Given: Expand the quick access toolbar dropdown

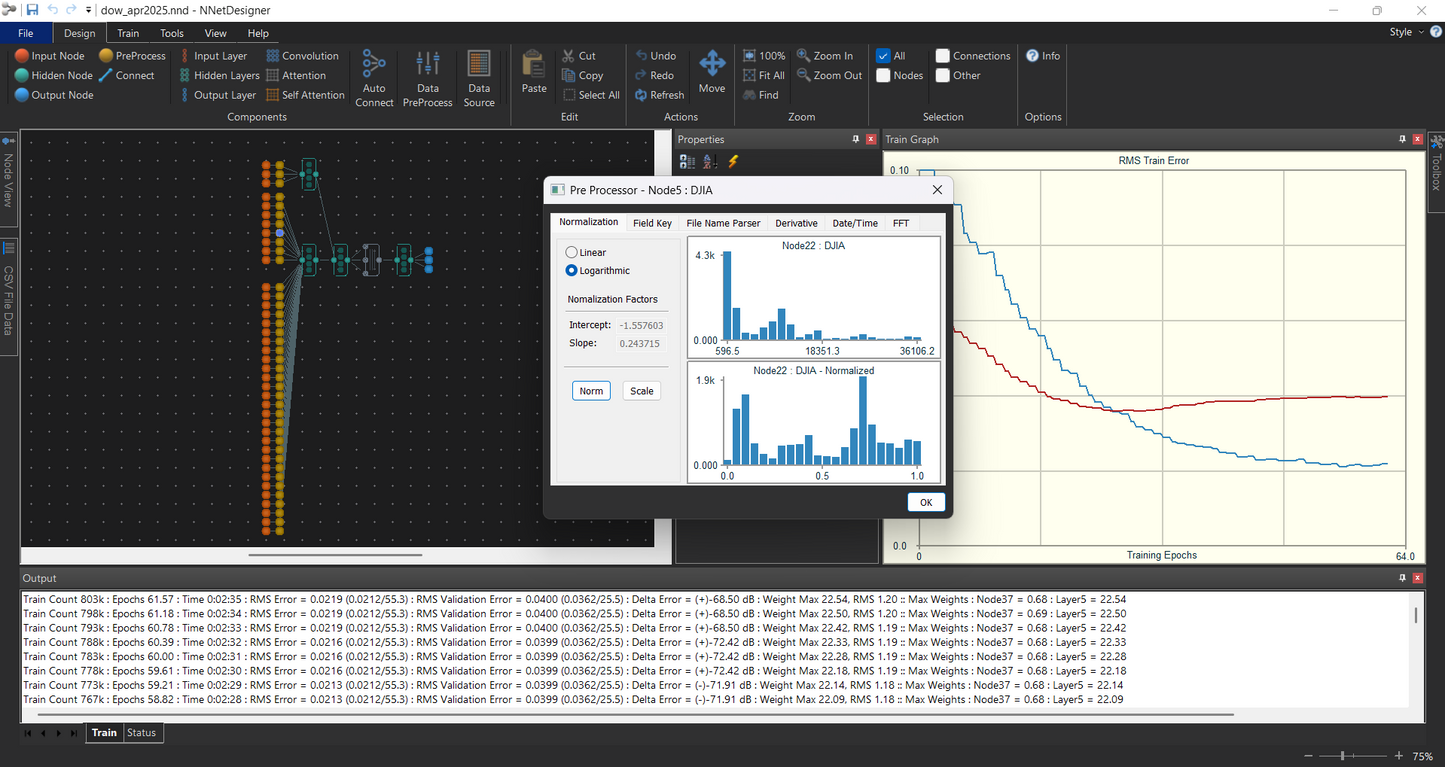Looking at the screenshot, I should pos(89,11).
